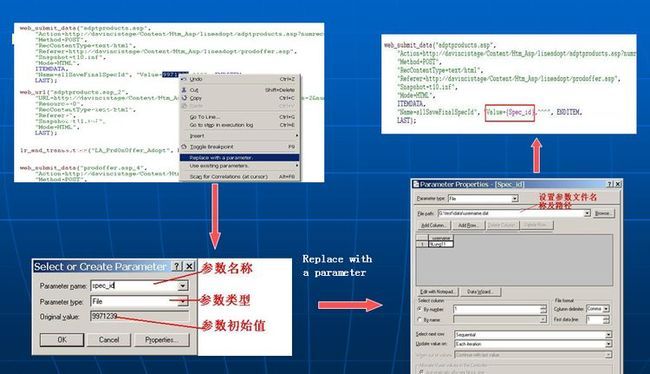Click the help icon in Parameter Properties title bar
Viewport: 650px width, 374px height.
(x=610, y=184)
